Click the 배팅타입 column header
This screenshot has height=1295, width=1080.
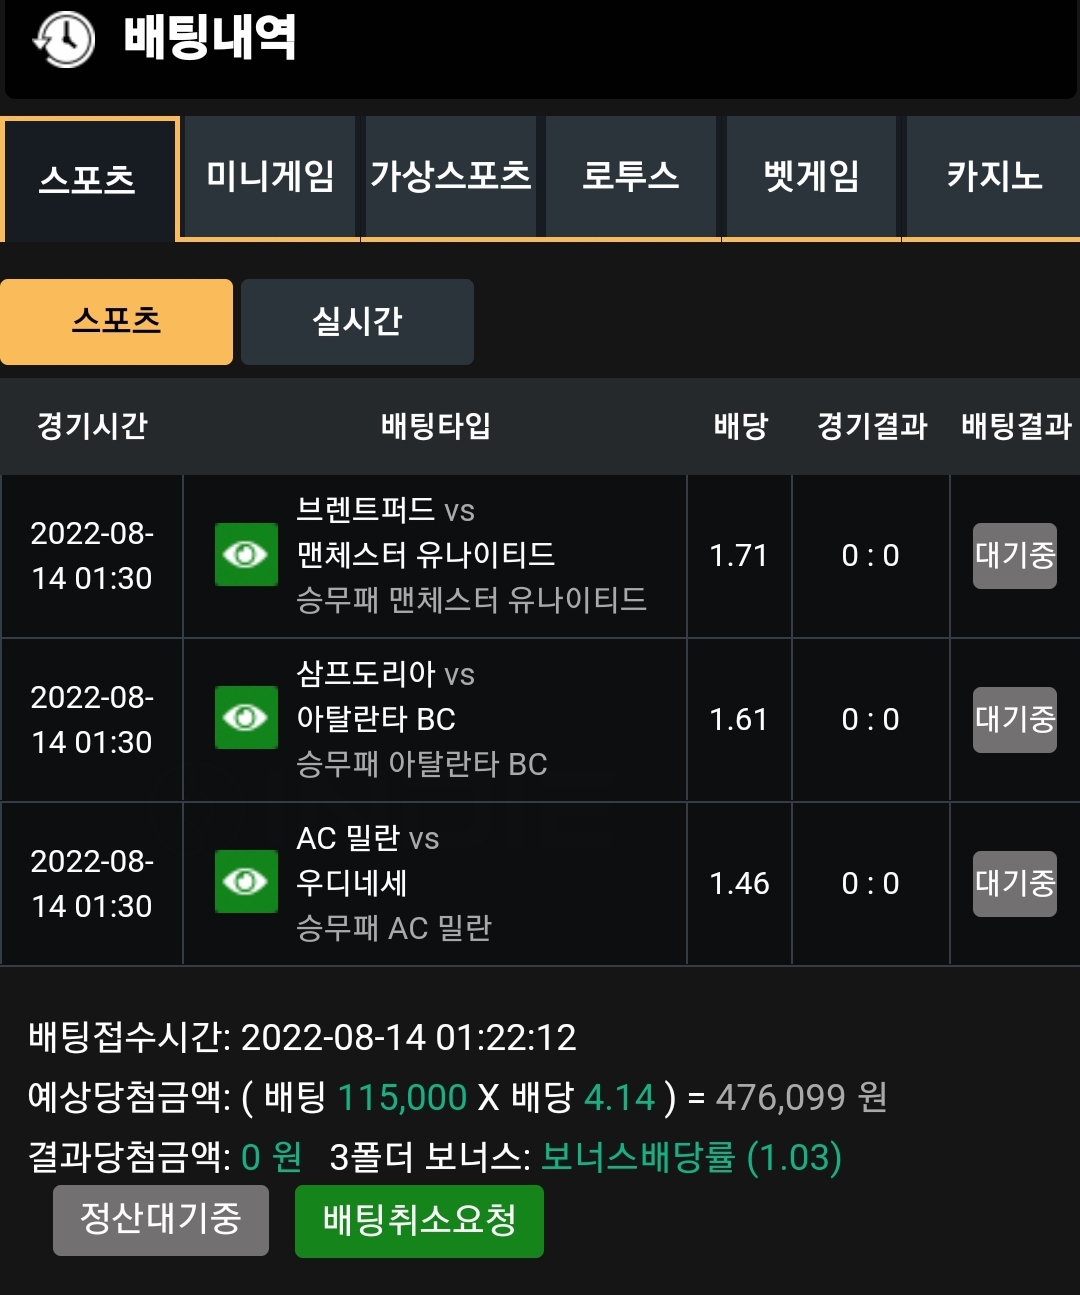click(435, 426)
